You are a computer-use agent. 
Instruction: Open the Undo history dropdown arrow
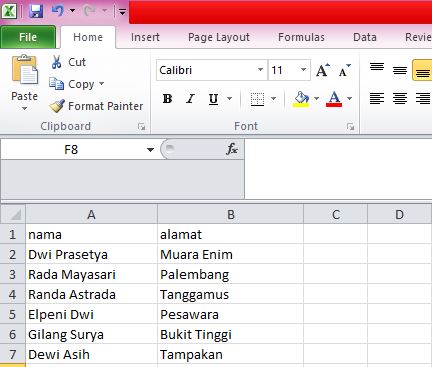tap(72, 11)
